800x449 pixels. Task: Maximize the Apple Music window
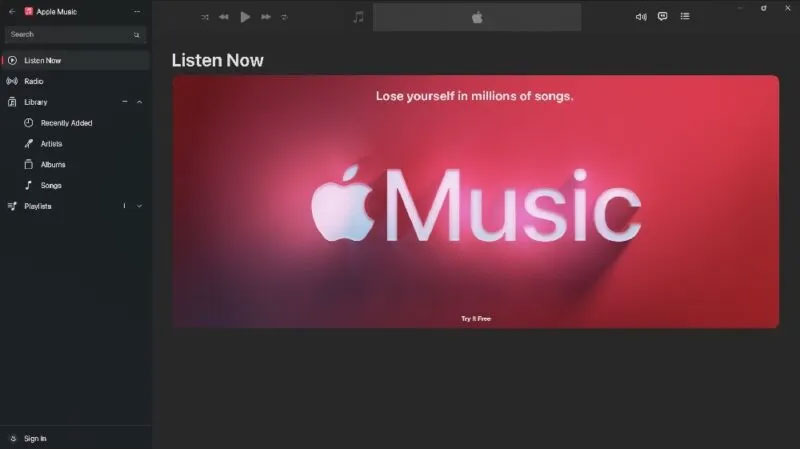pyautogui.click(x=763, y=8)
